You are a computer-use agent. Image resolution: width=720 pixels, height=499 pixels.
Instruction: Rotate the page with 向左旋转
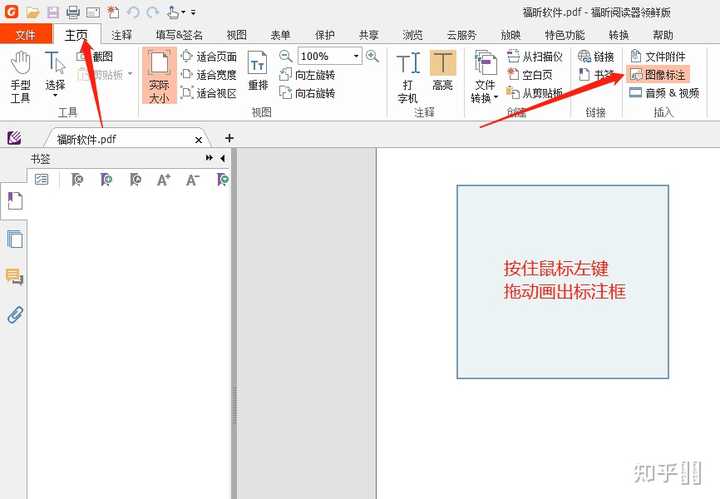pos(308,75)
